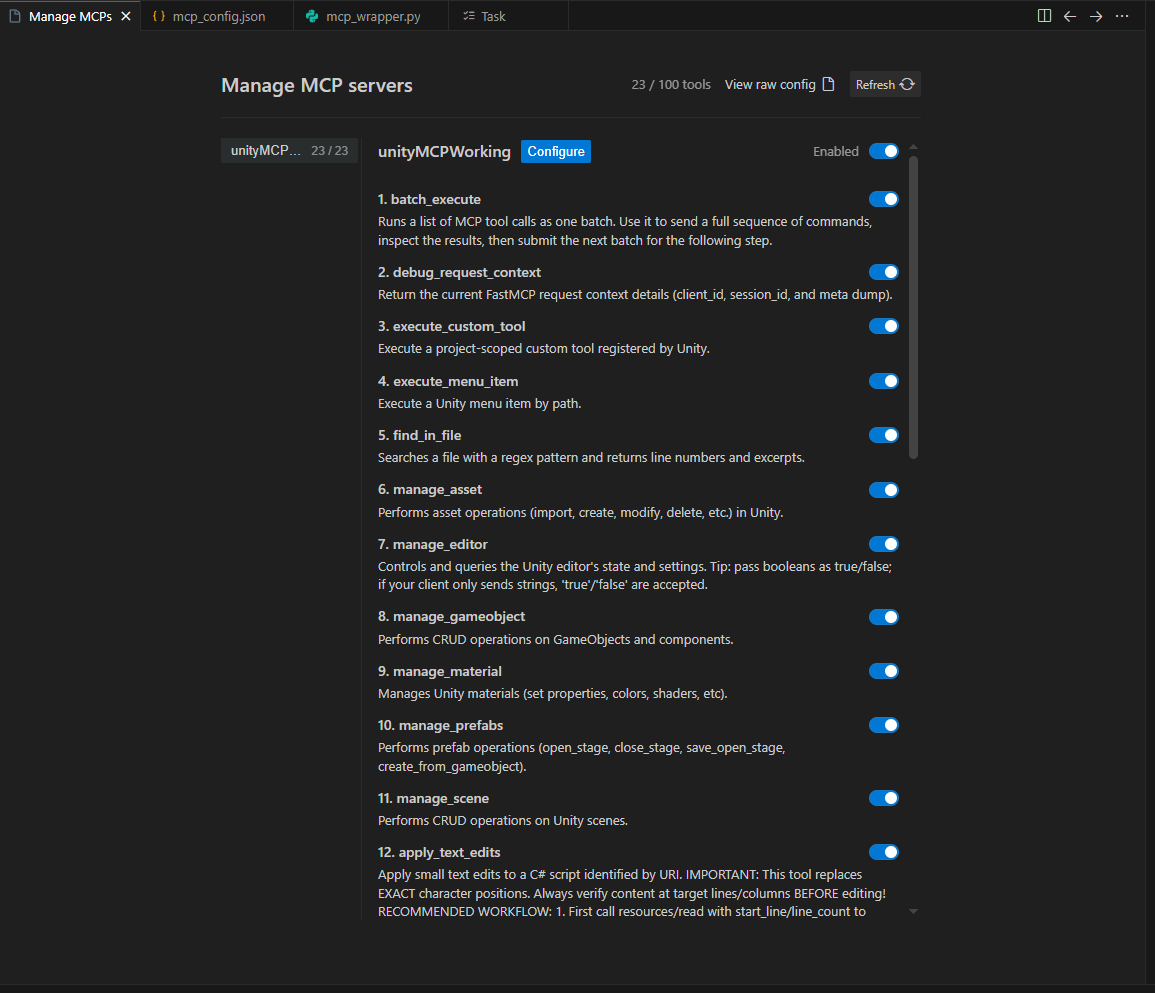Toggle the execute_menu_item tool
The height and width of the screenshot is (993, 1155).
883,381
